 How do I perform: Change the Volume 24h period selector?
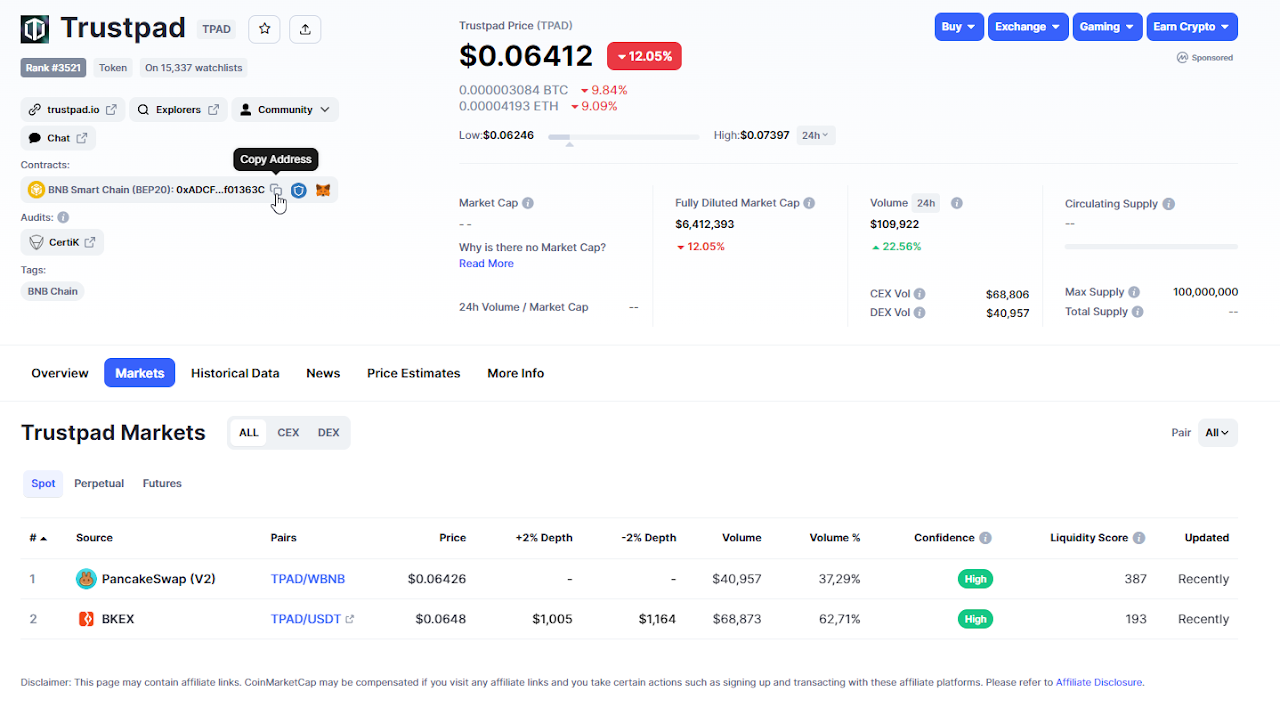click(x=926, y=203)
